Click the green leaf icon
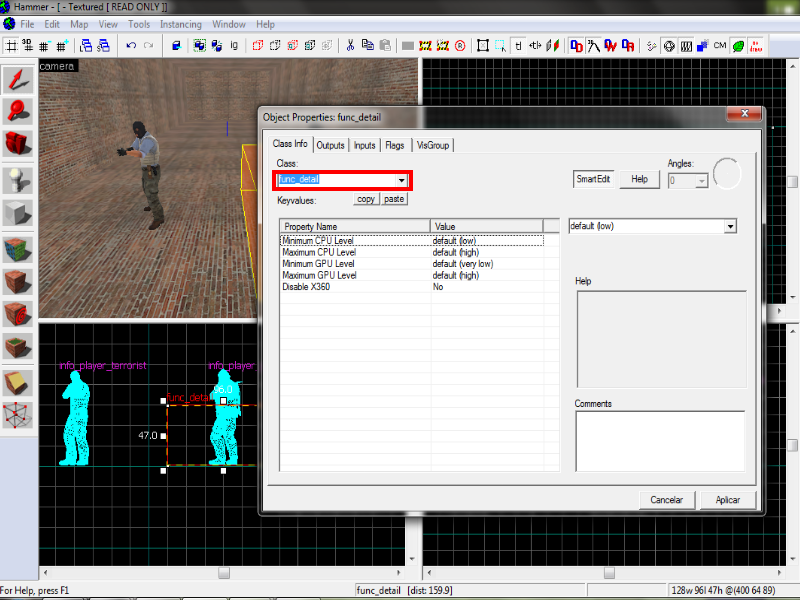 [x=738, y=46]
